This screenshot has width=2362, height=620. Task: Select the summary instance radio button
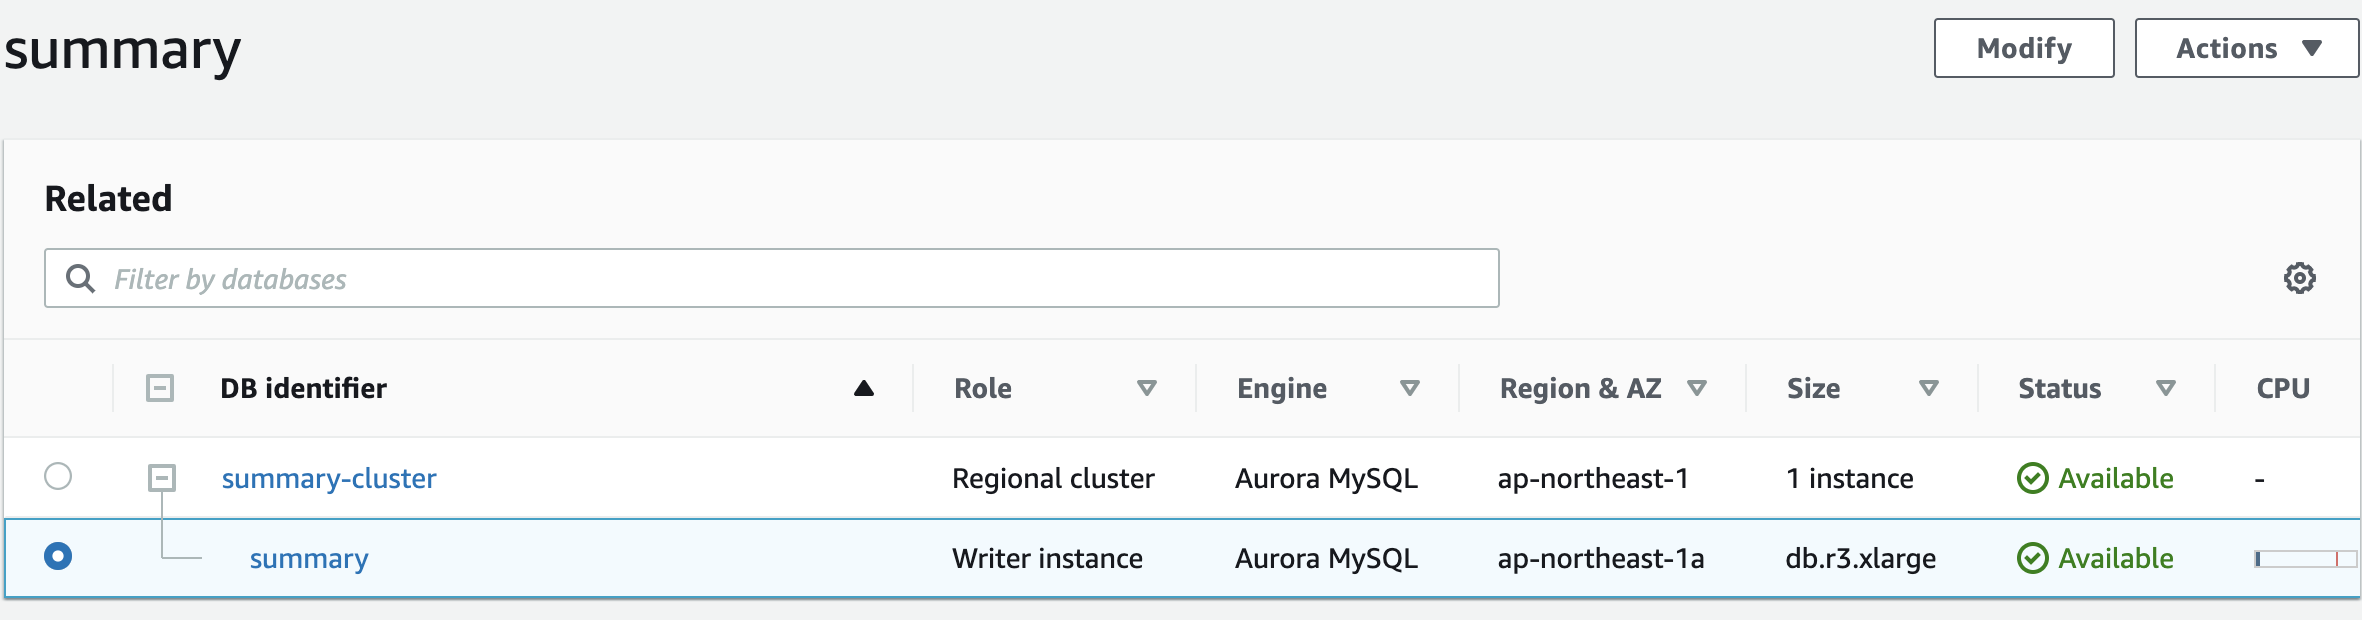pos(58,556)
